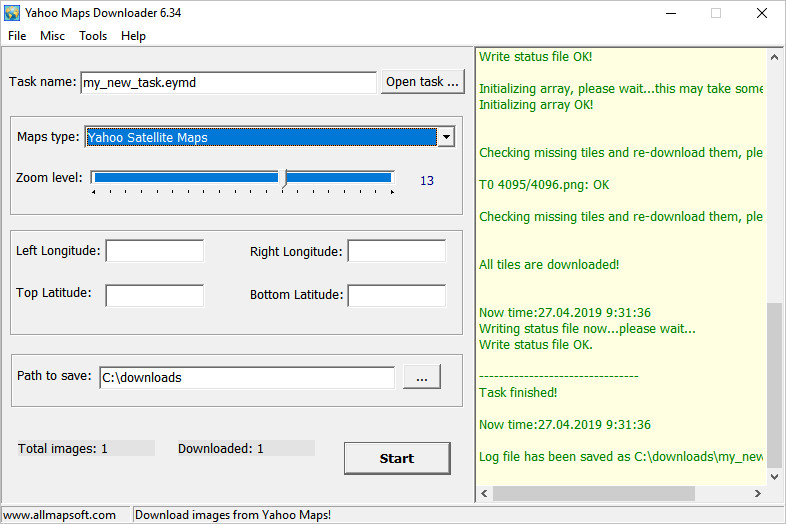Browse for save path with ... button
Image resolution: width=786 pixels, height=524 pixels.
point(422,377)
